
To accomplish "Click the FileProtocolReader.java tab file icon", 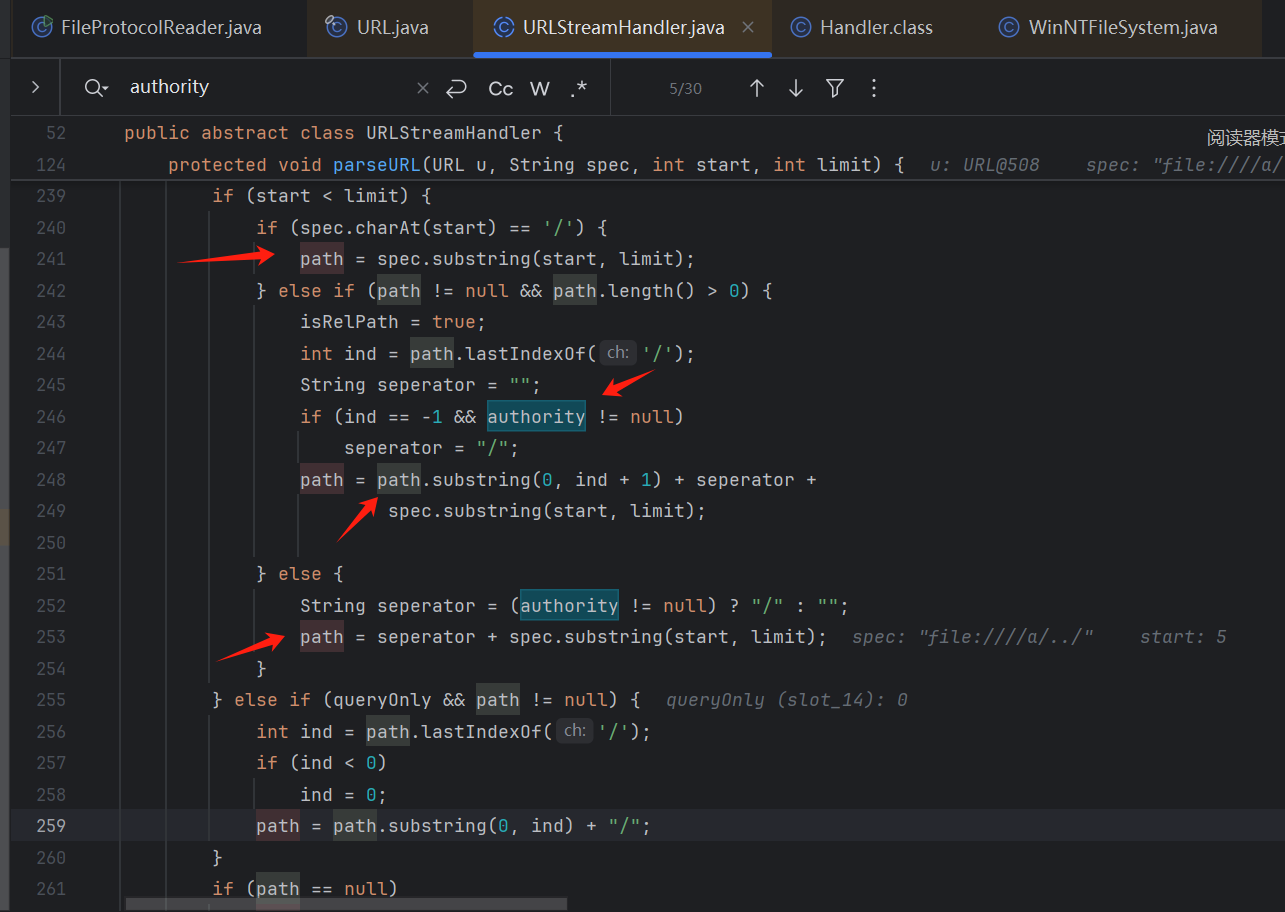I will 42,27.
